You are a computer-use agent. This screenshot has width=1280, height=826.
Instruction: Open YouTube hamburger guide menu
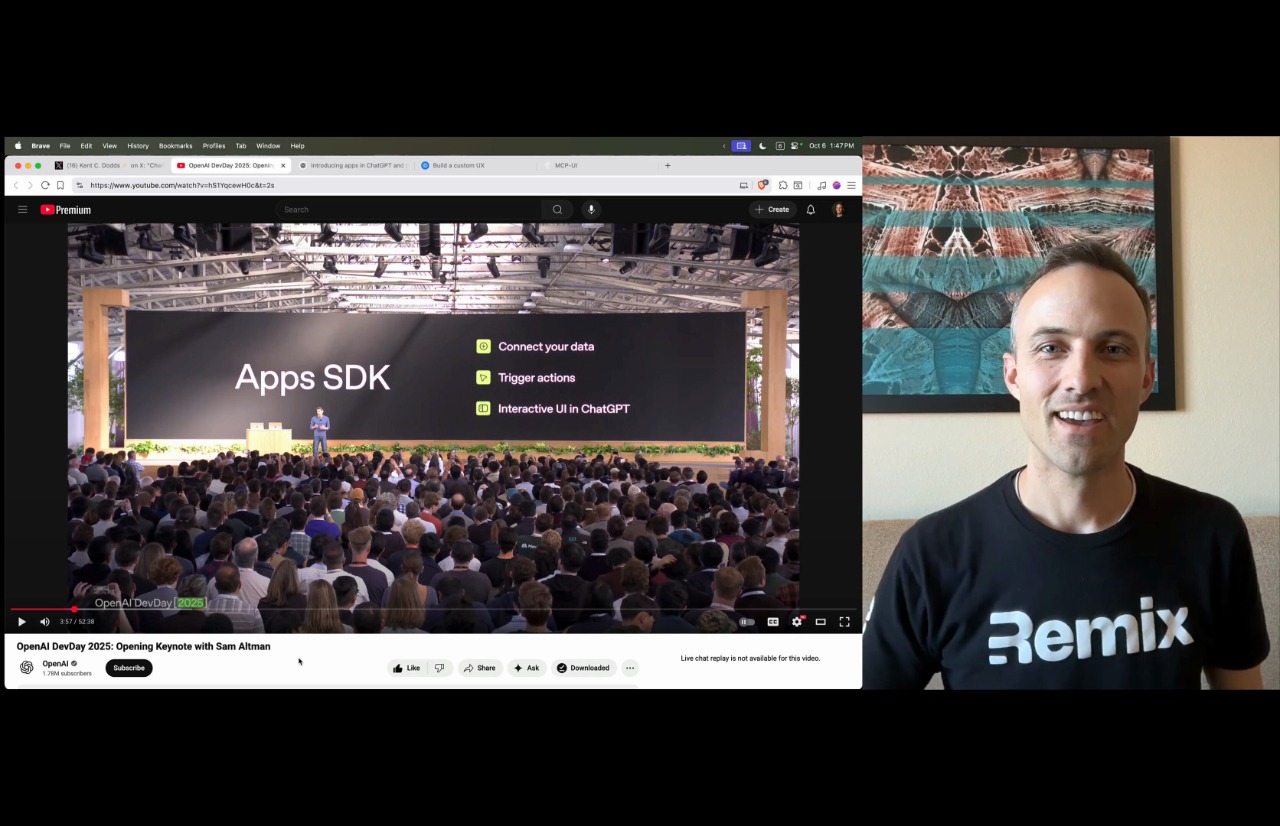(22, 210)
